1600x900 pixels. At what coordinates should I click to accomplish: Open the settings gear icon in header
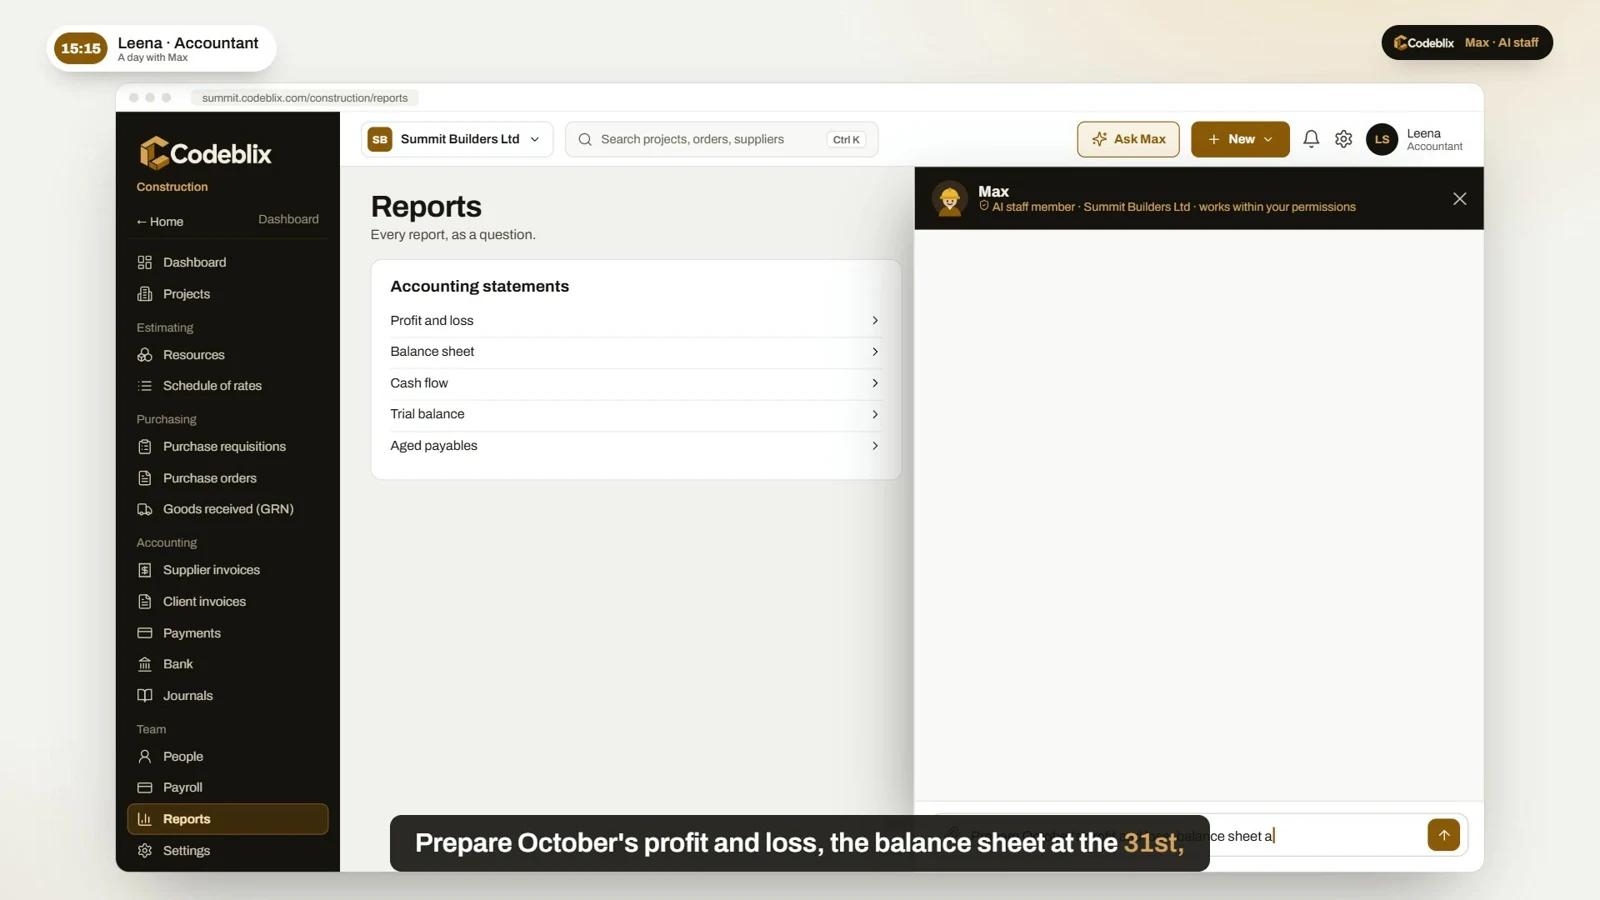tap(1344, 139)
